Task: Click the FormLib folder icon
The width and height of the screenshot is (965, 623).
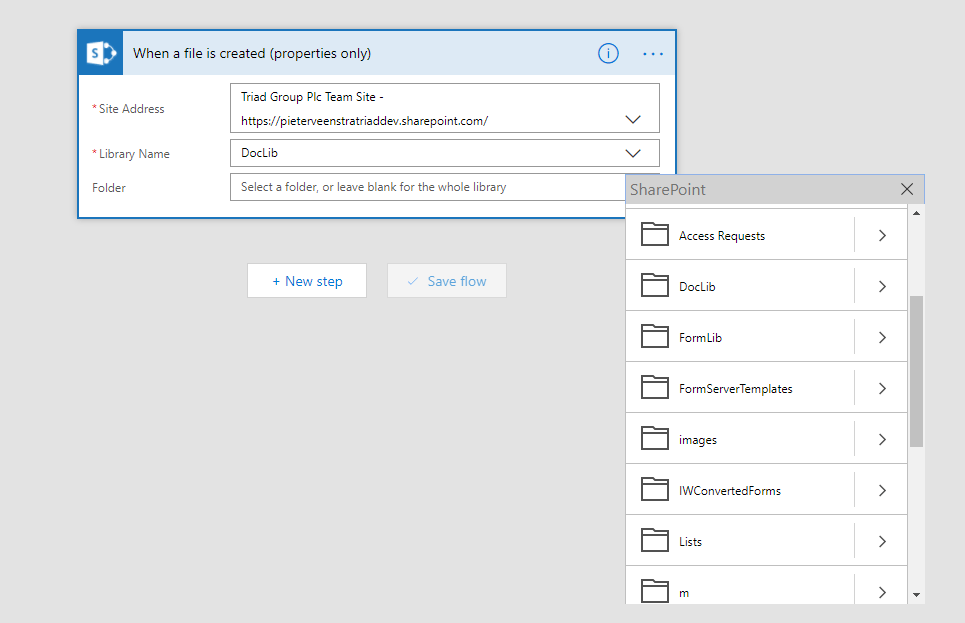Action: pos(654,336)
